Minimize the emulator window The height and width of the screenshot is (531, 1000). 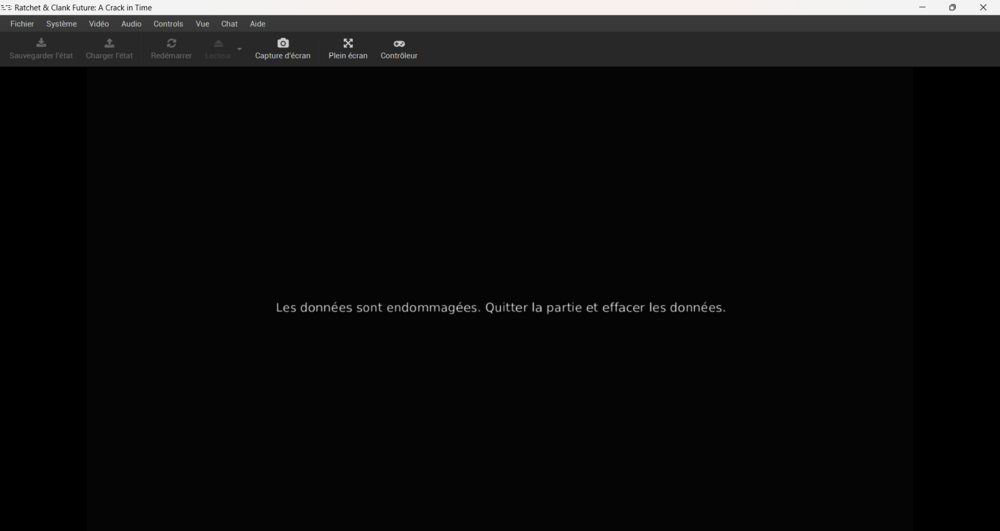tap(921, 7)
